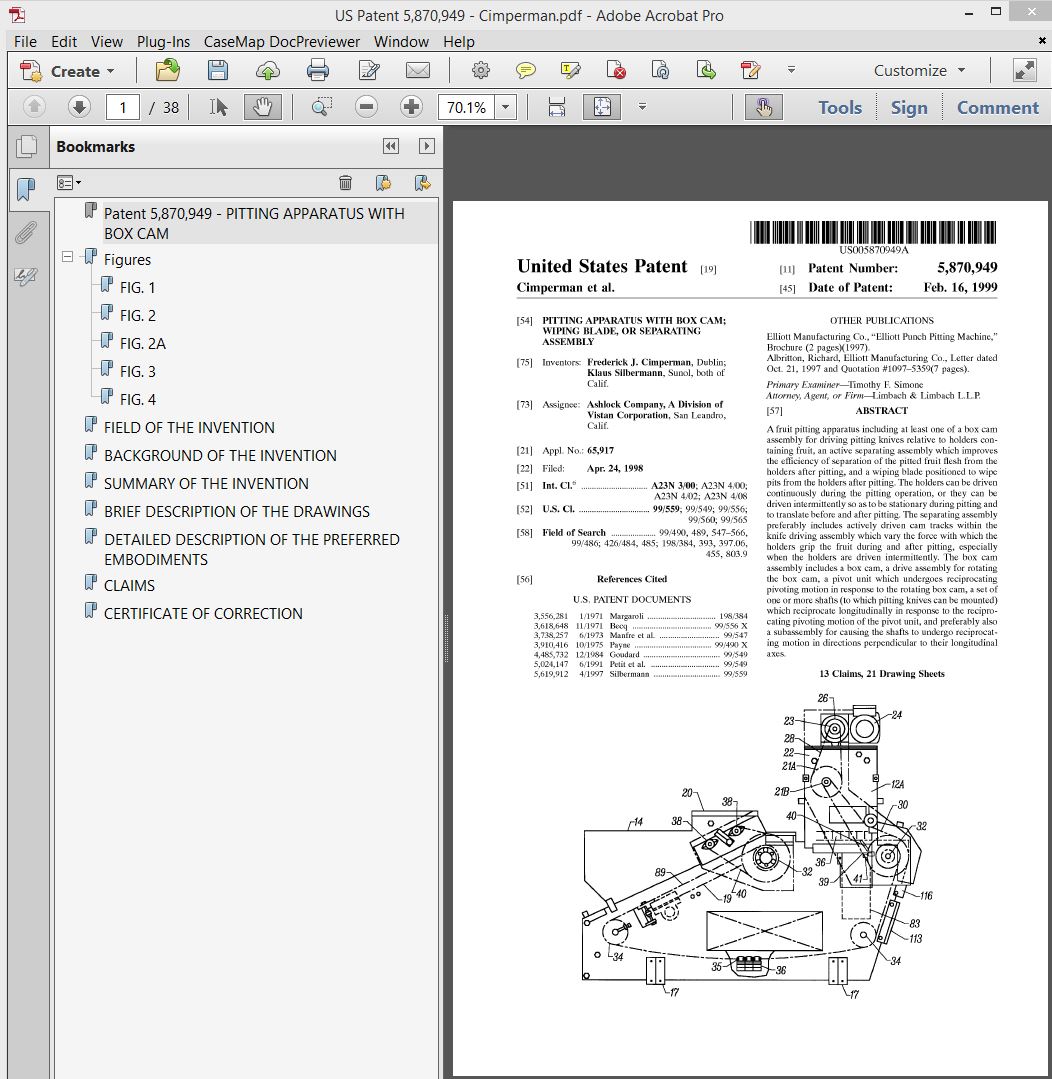The width and height of the screenshot is (1052, 1079).
Task: Activate the Hand pan tool
Action: [263, 107]
